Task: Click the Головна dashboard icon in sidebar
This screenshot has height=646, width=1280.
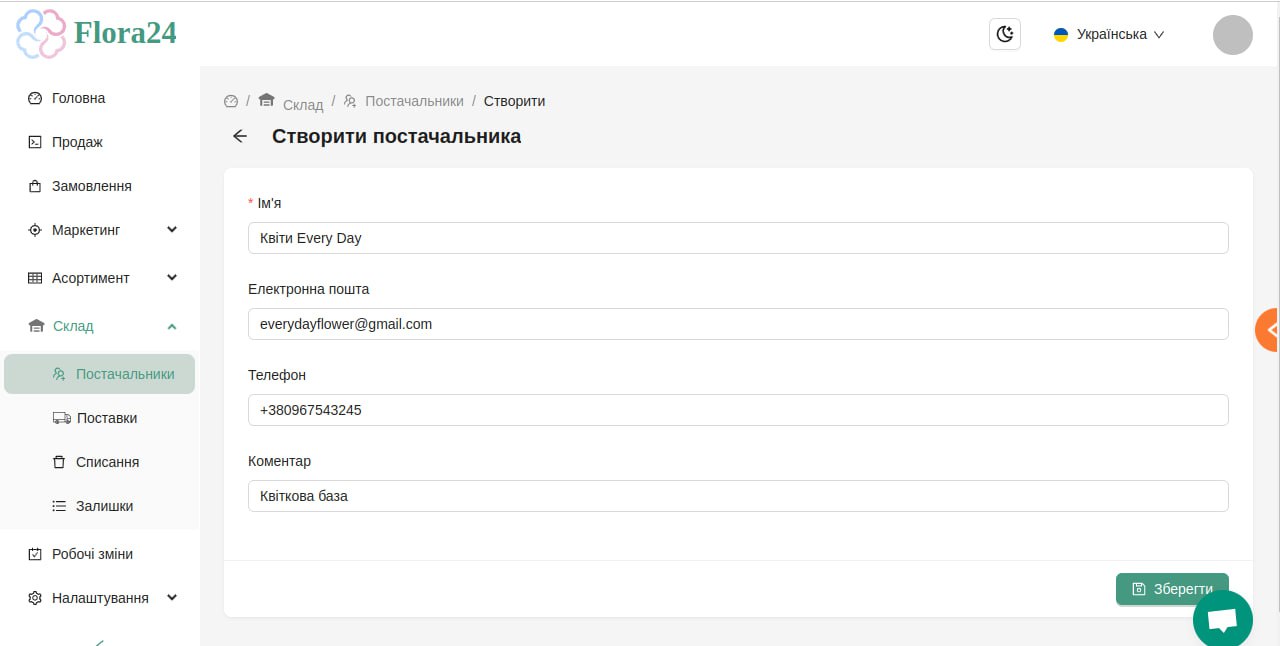Action: (x=35, y=98)
